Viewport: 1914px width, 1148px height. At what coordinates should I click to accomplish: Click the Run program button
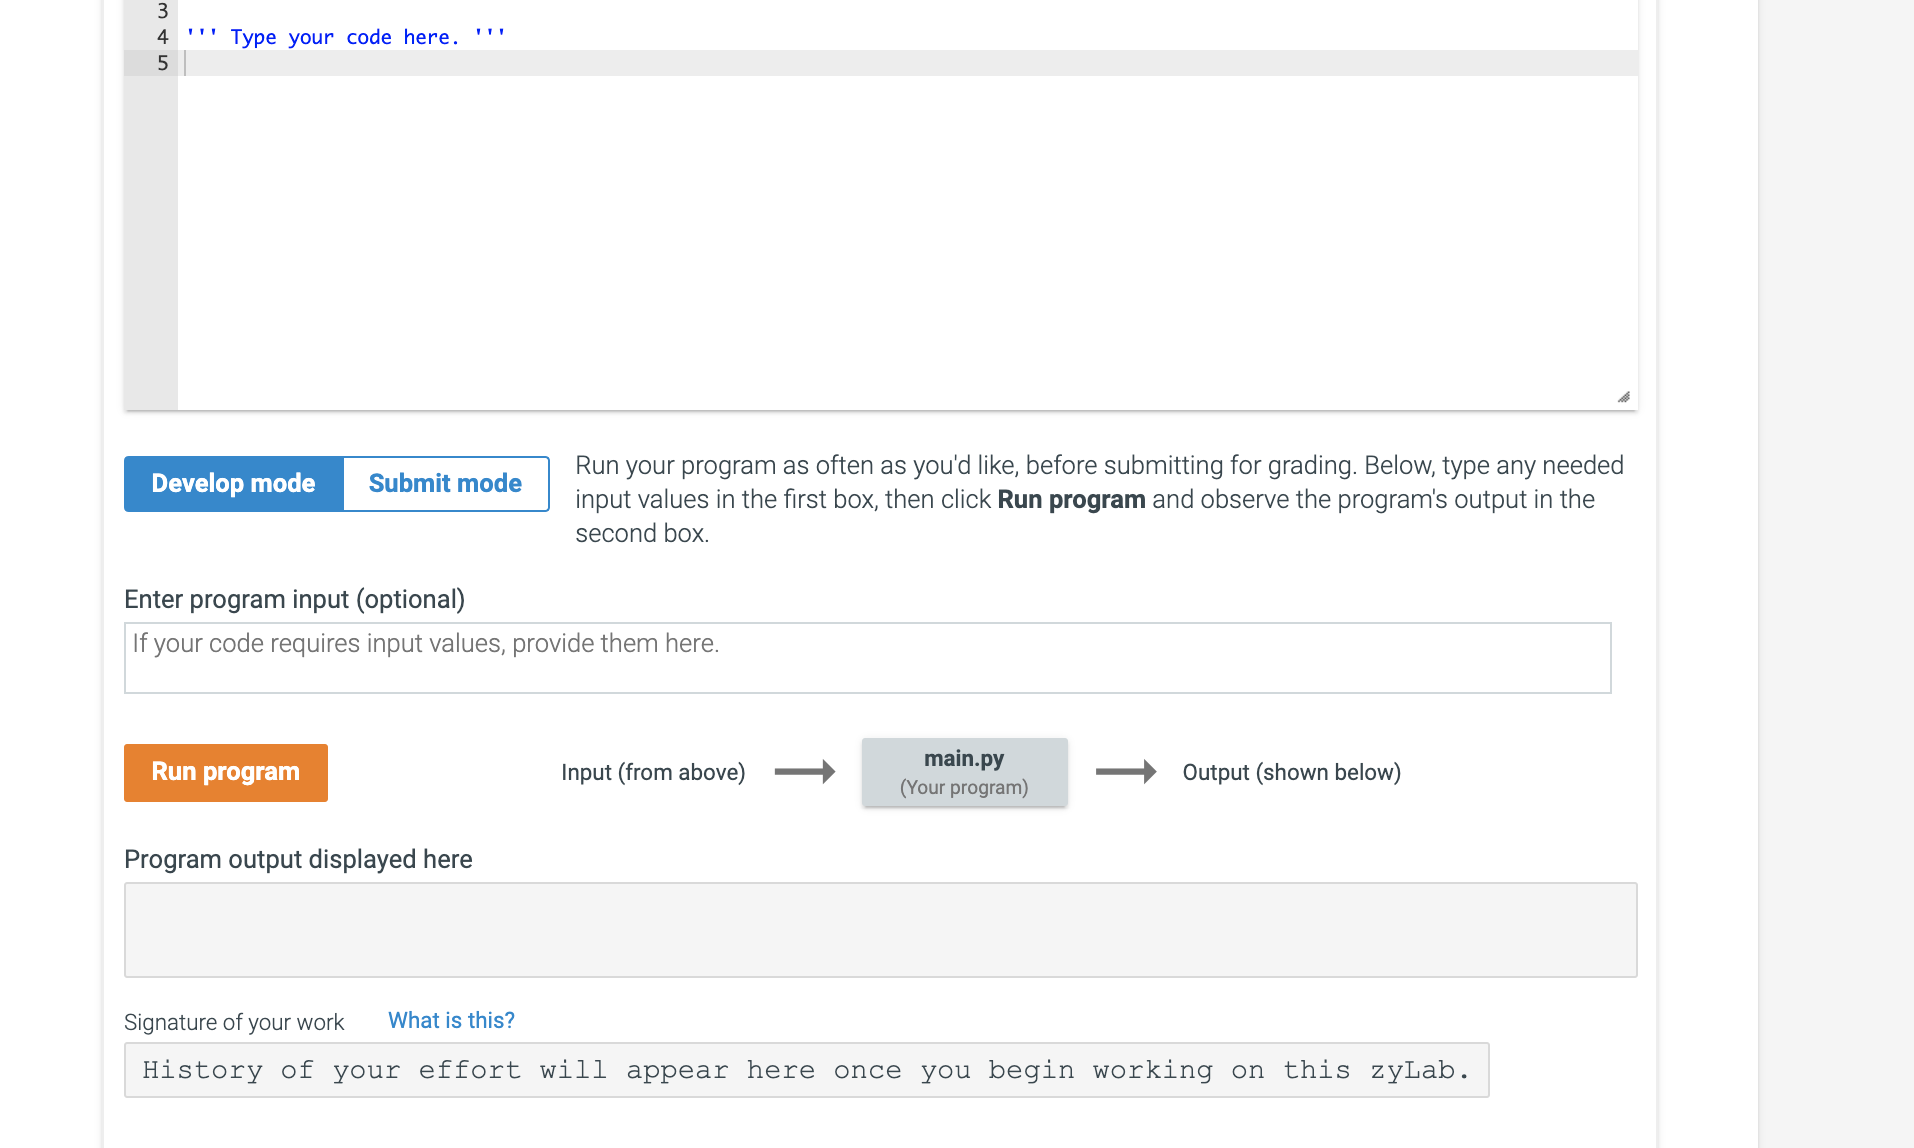226,772
